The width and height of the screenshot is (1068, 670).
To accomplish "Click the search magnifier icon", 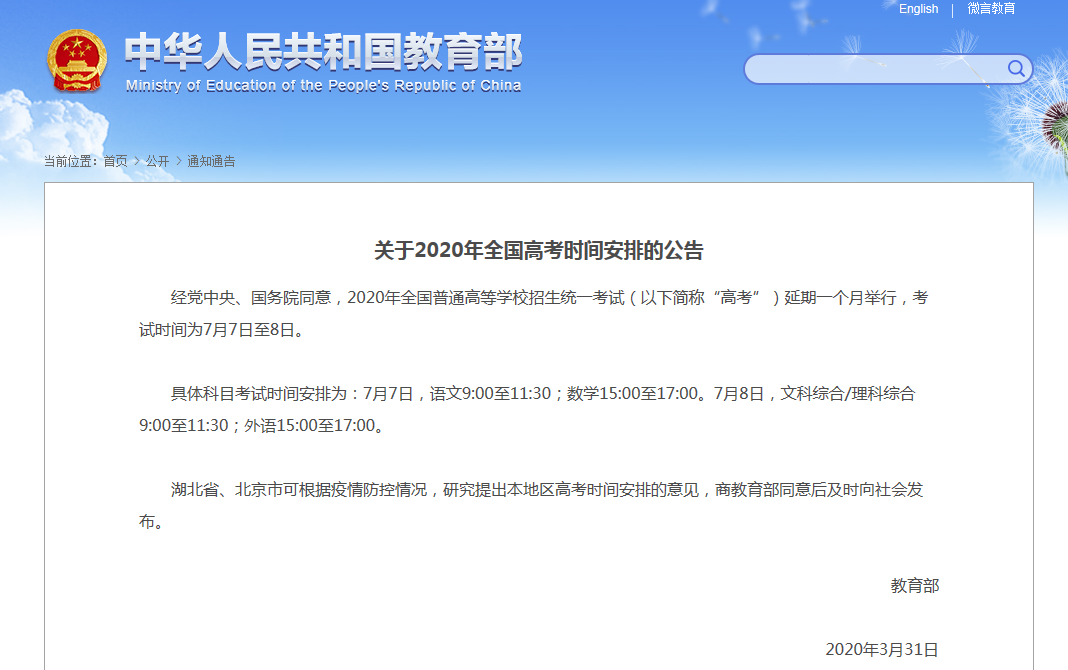I will pos(1016,68).
